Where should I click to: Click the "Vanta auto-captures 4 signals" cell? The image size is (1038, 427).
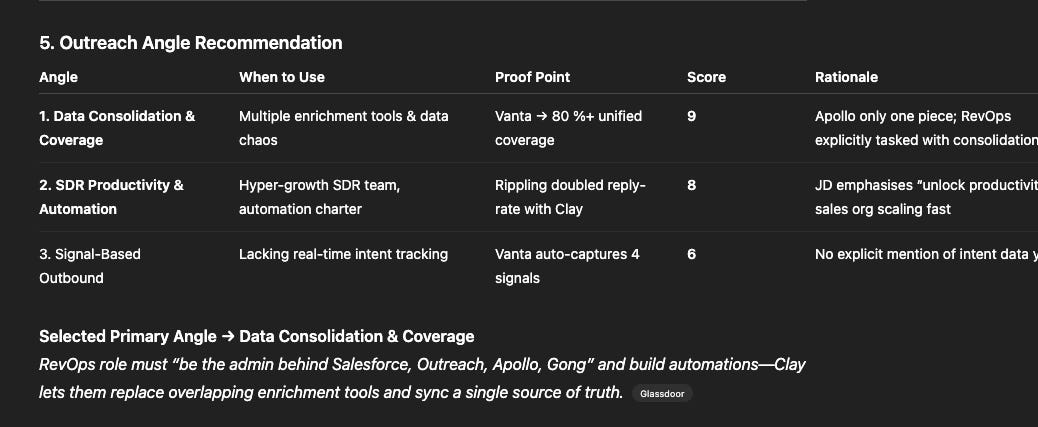pos(567,266)
